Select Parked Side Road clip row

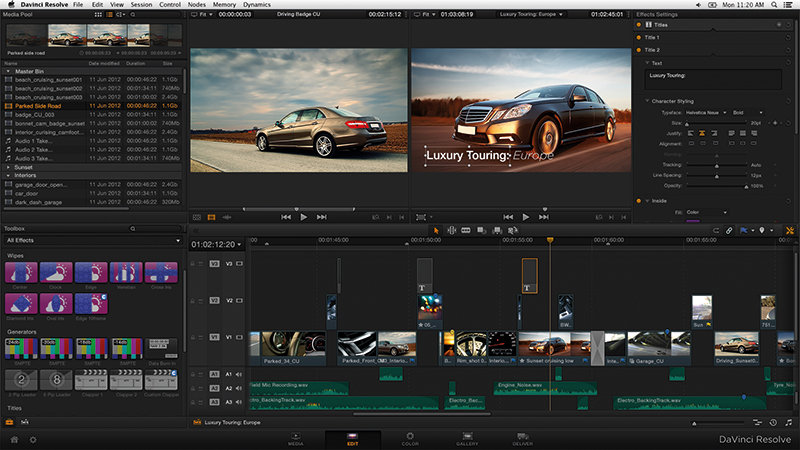click(x=93, y=106)
